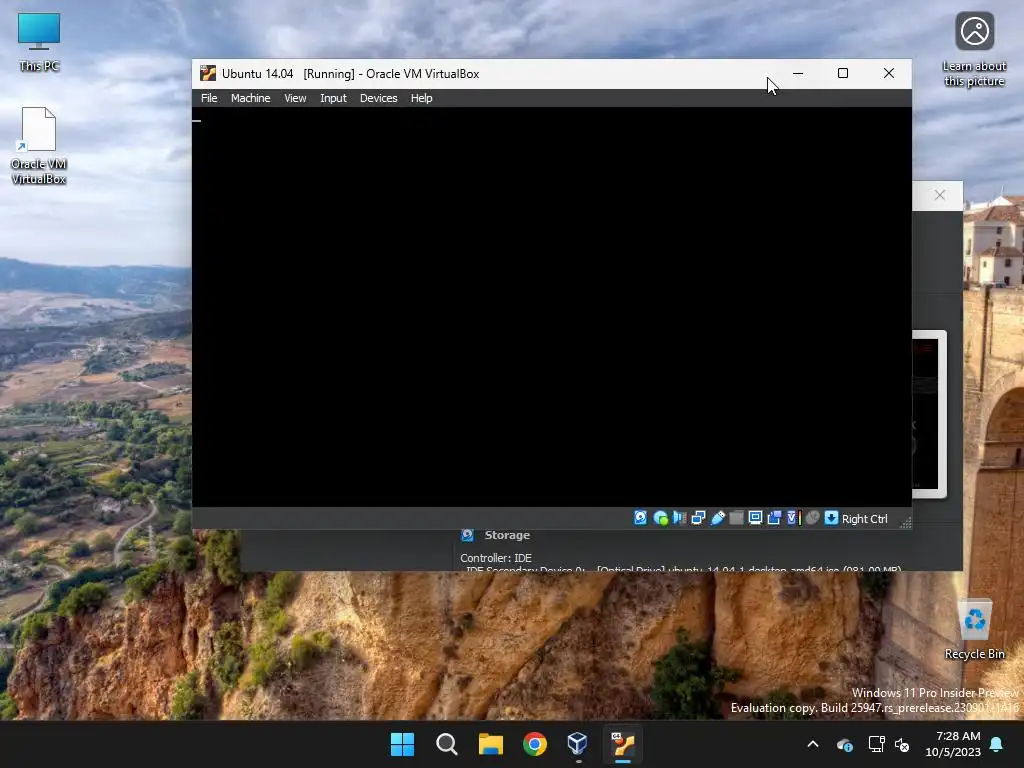Click the USB devices status icon
Viewport: 1024px width, 768px height.
[717, 518]
